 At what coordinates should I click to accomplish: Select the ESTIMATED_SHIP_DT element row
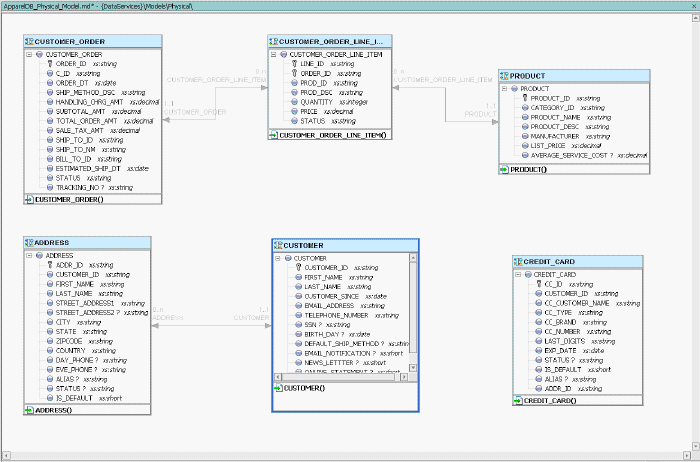[x=98, y=168]
